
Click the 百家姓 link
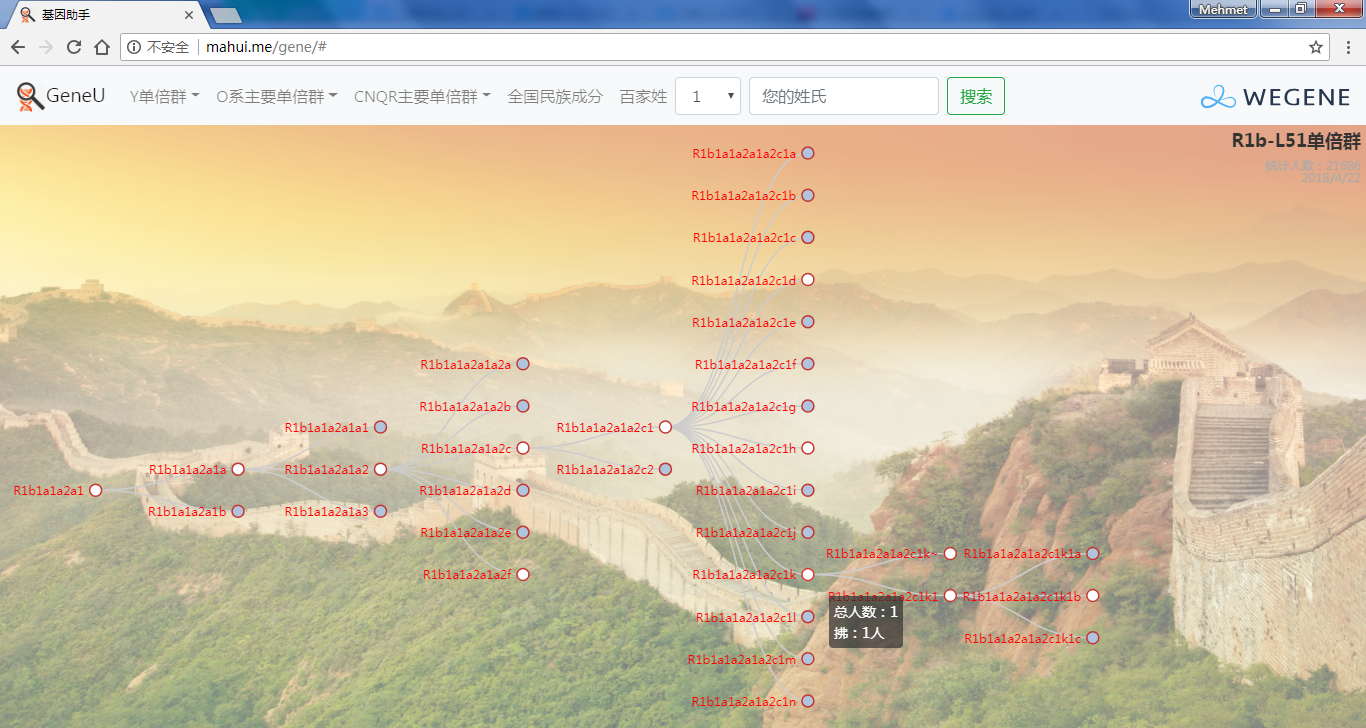click(643, 96)
